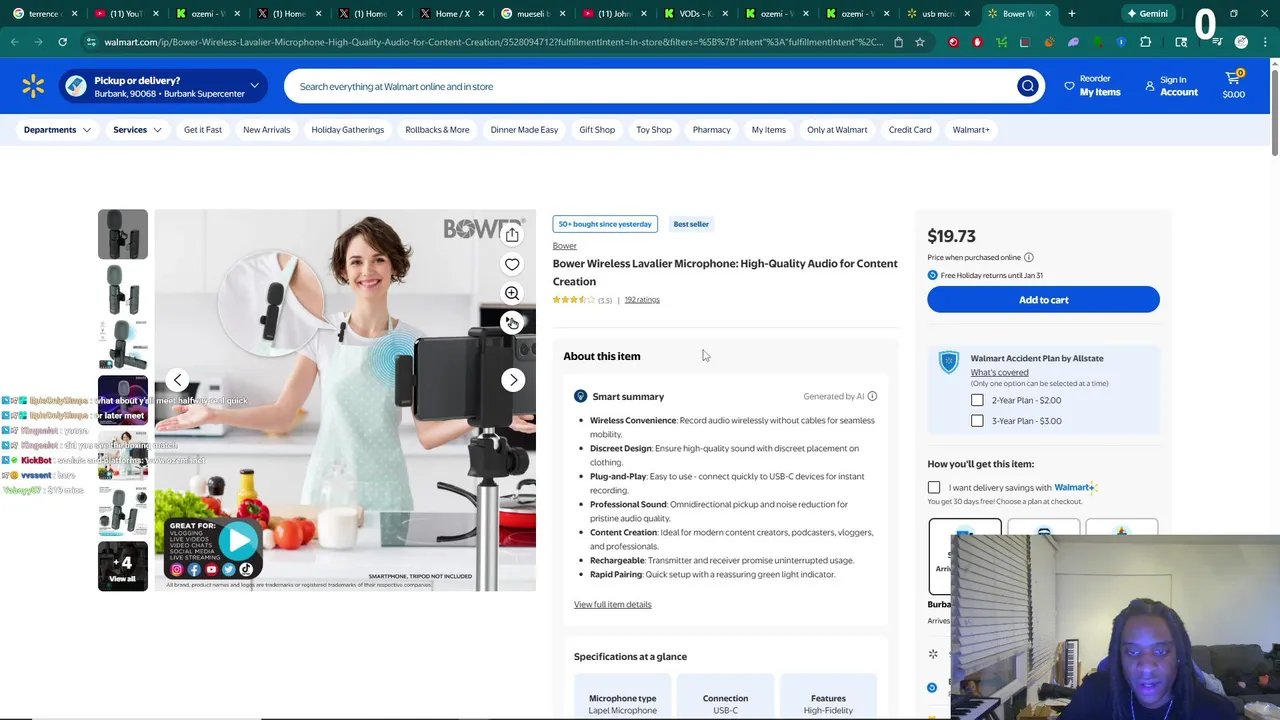The width and height of the screenshot is (1280, 720).
Task: Go back in browser history
Action: coord(14,42)
